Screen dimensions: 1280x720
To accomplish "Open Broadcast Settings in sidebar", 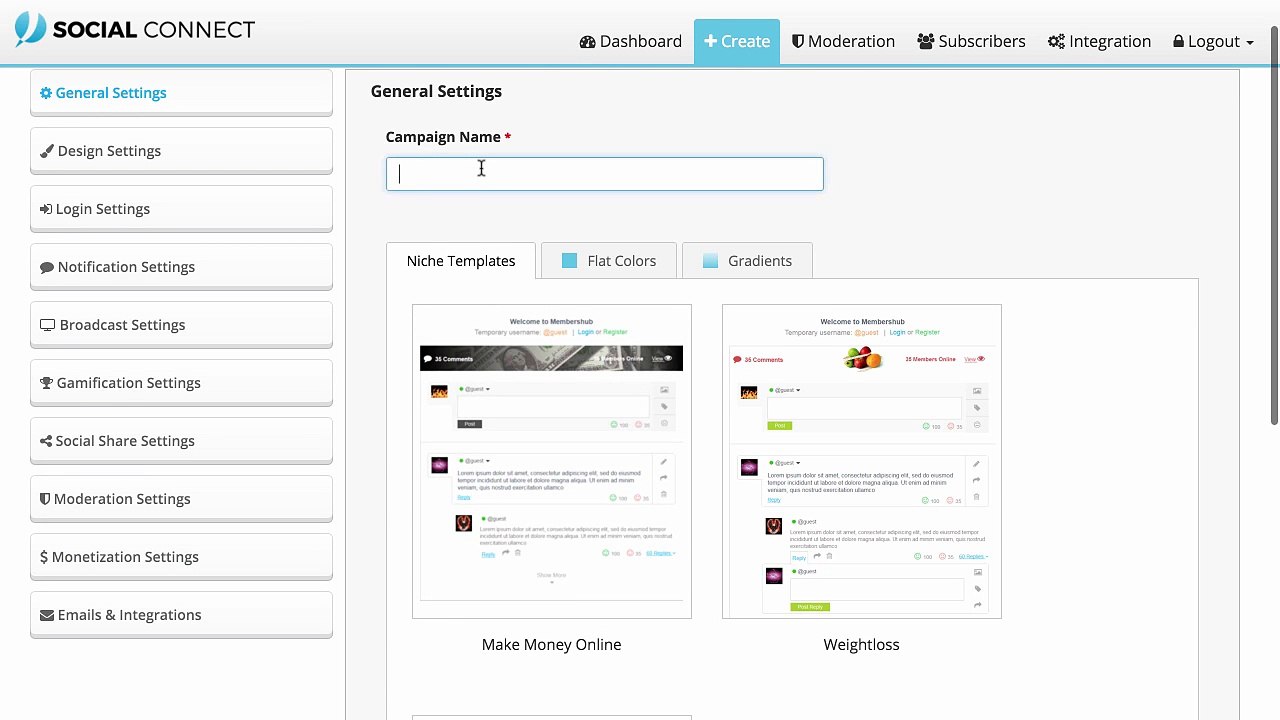I will click(181, 325).
